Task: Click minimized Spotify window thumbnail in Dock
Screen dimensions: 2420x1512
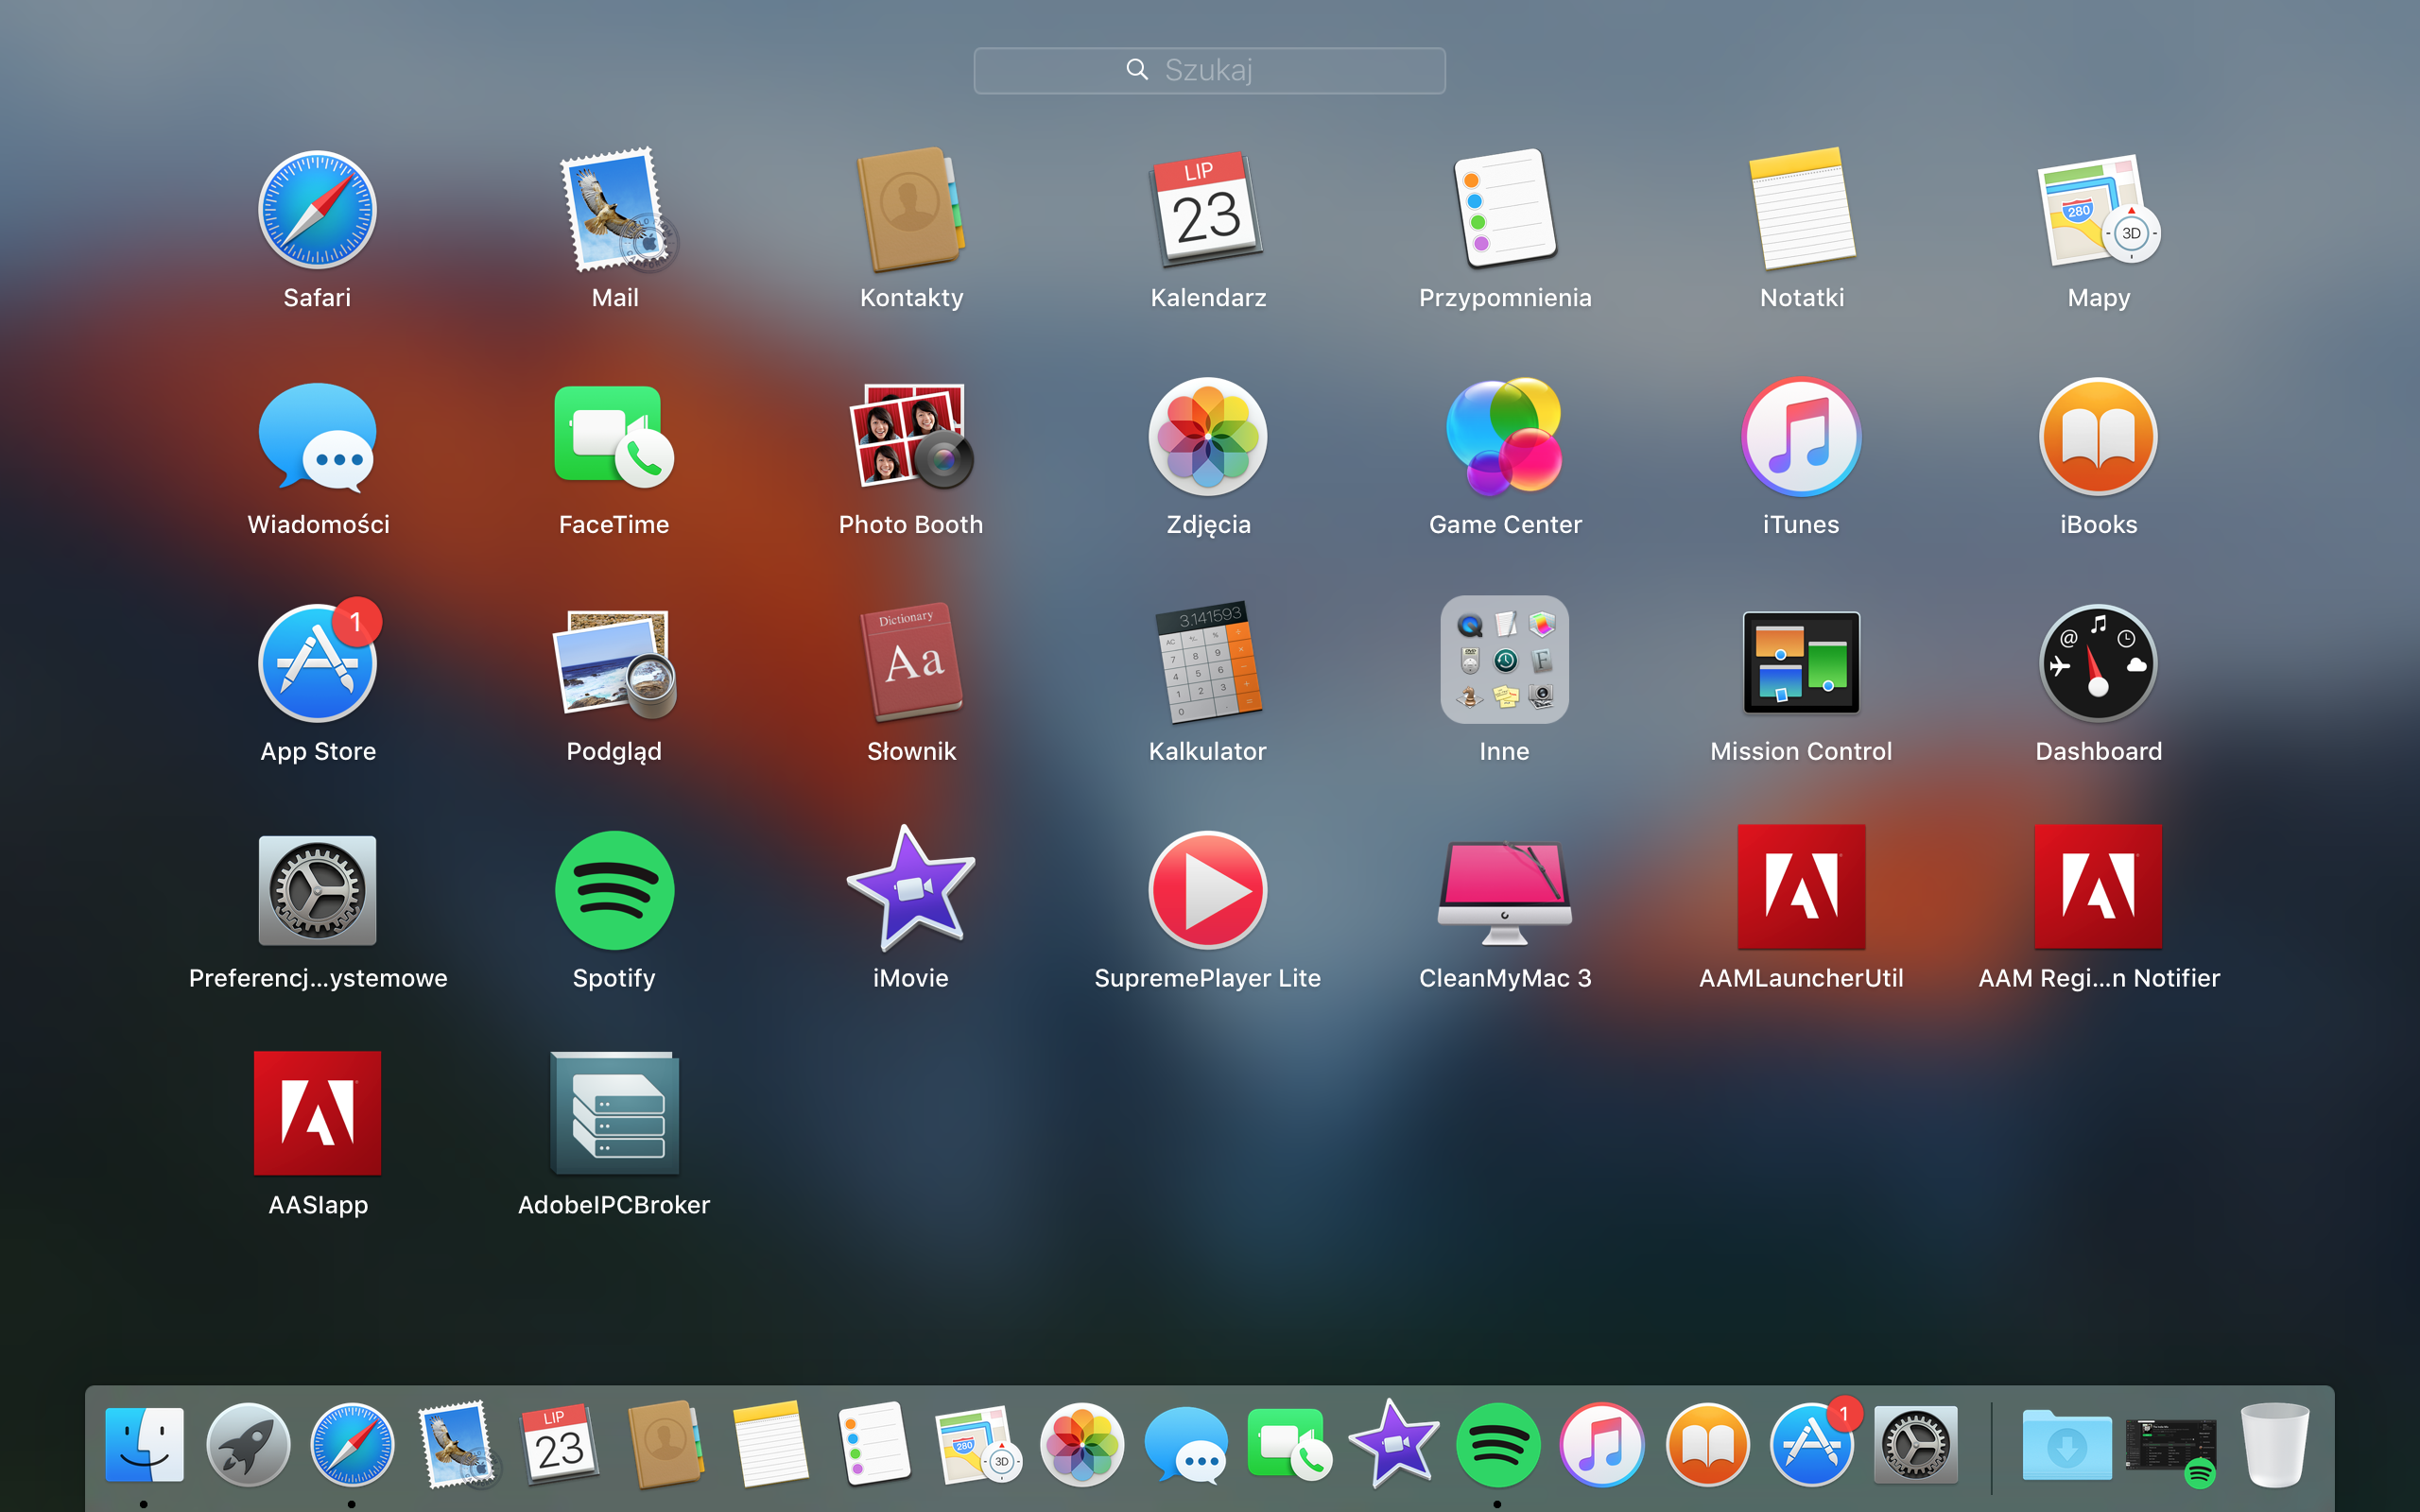Action: coord(2171,1446)
